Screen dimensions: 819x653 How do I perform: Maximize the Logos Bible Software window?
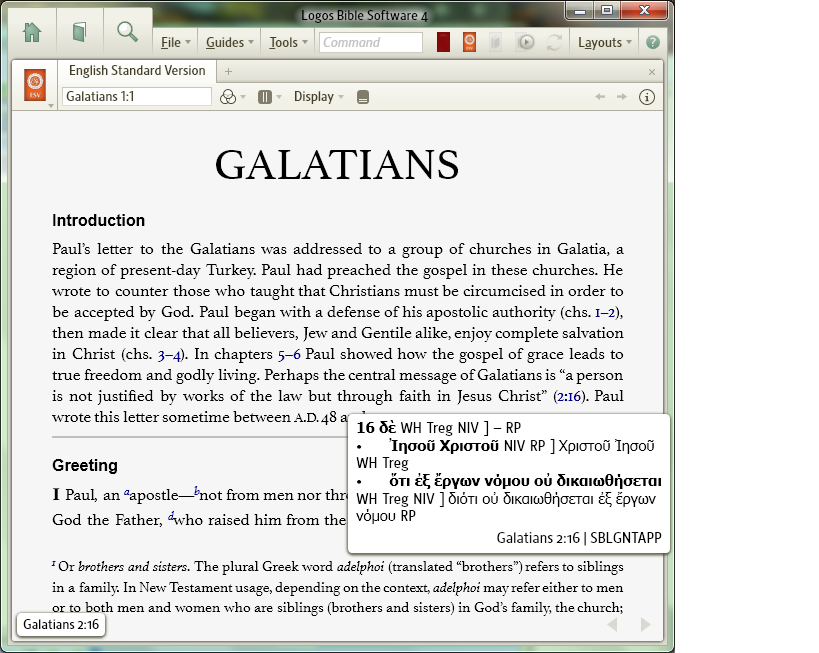[x=607, y=10]
